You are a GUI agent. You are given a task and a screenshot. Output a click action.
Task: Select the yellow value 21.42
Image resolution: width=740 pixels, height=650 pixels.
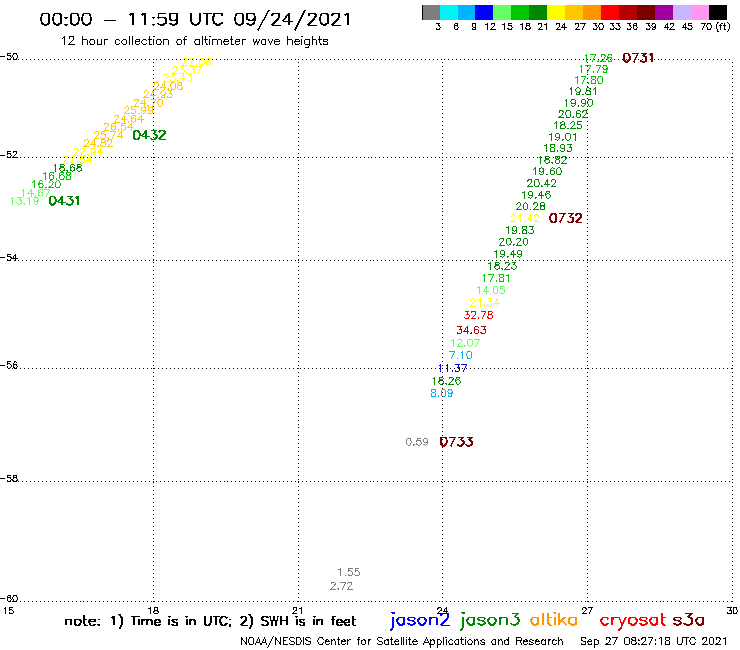[525, 218]
